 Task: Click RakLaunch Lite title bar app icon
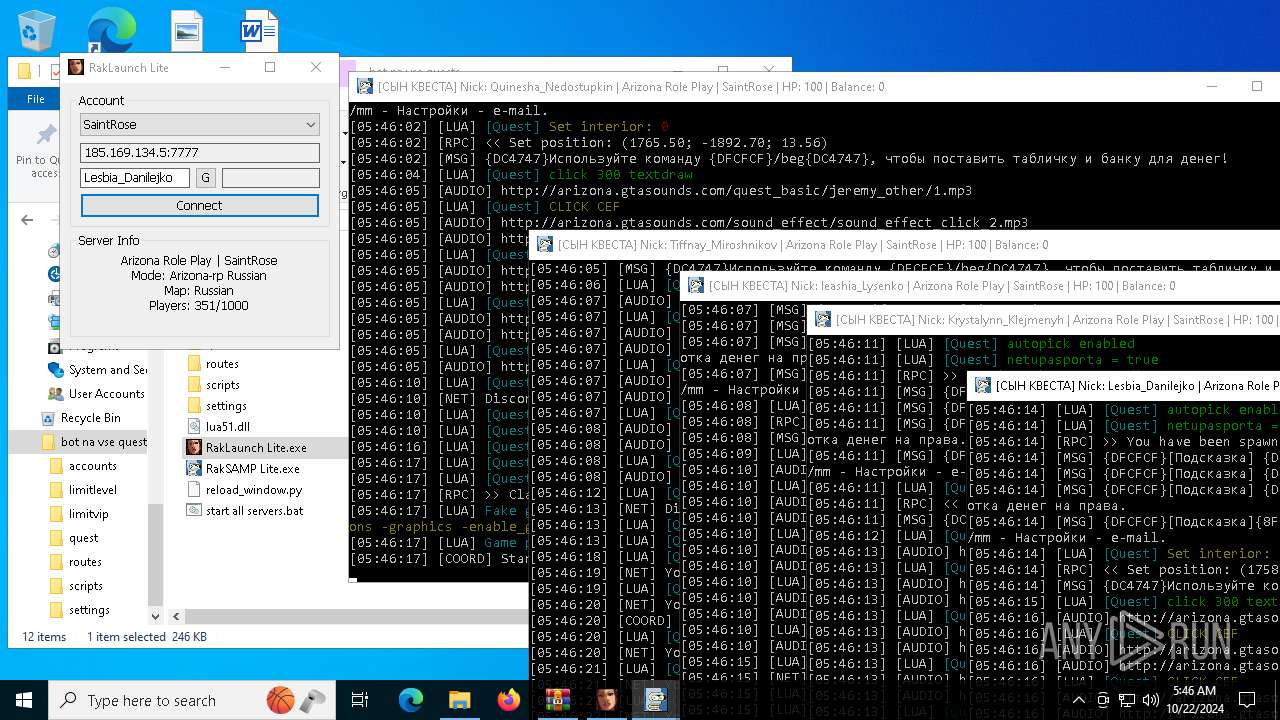pyautogui.click(x=76, y=67)
